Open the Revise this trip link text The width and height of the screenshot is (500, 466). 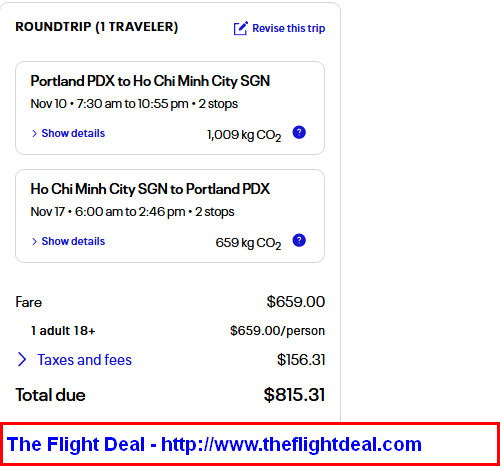click(289, 28)
